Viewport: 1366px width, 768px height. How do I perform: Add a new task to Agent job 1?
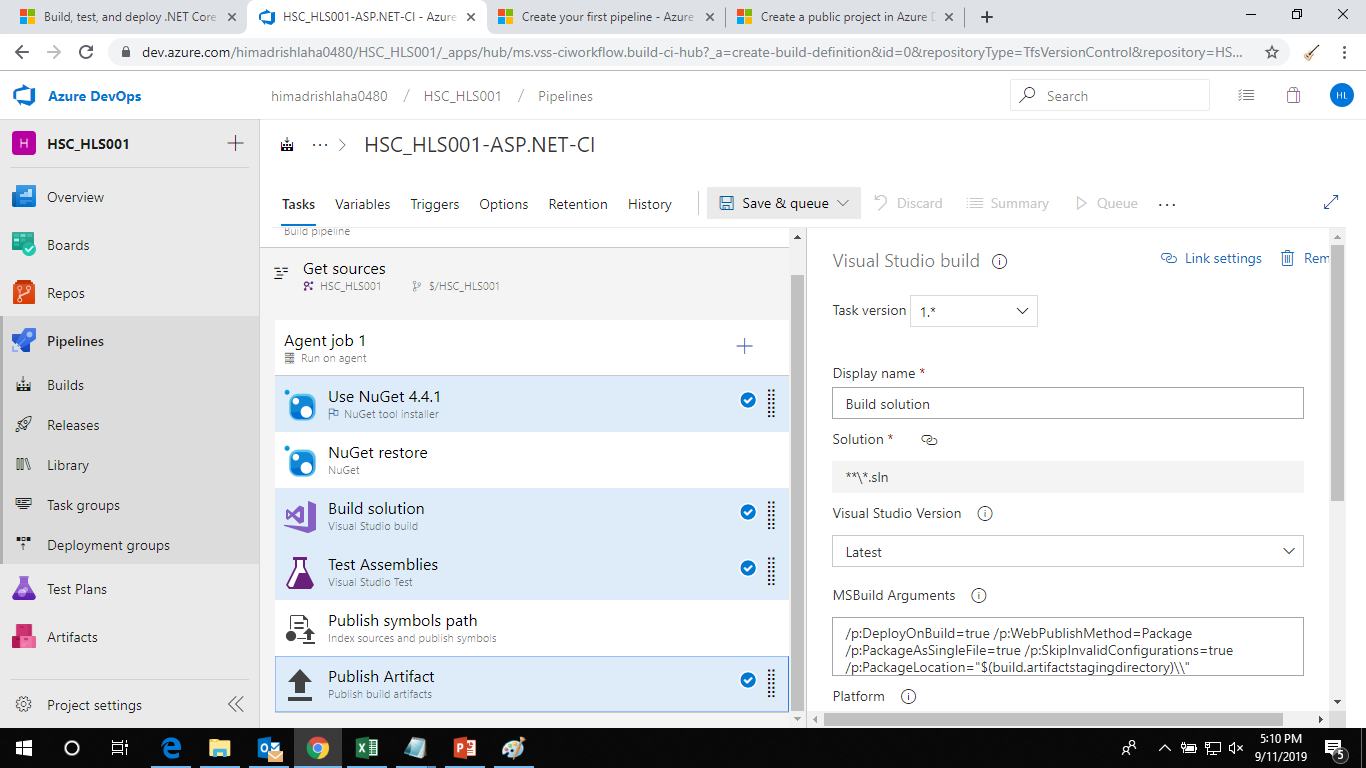[x=744, y=345]
